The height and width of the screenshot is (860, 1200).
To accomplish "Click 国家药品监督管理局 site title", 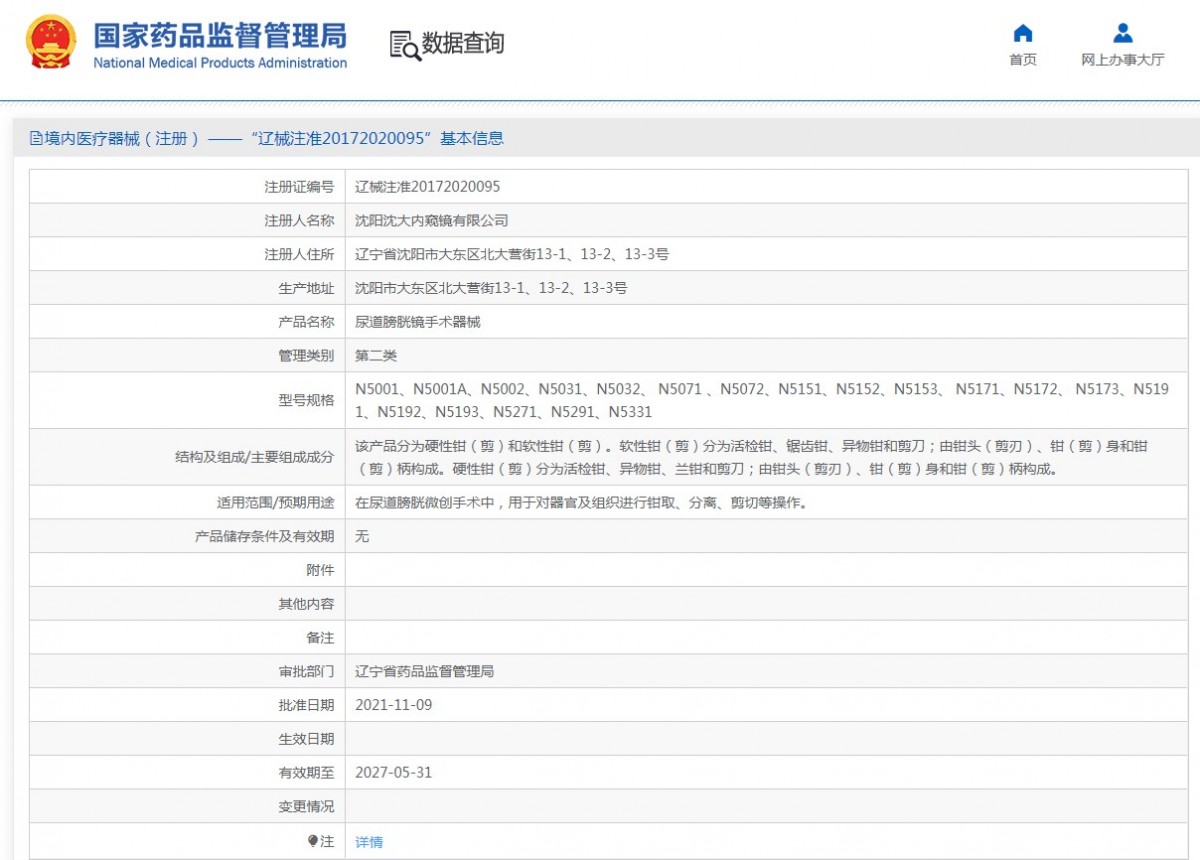I will (220, 35).
